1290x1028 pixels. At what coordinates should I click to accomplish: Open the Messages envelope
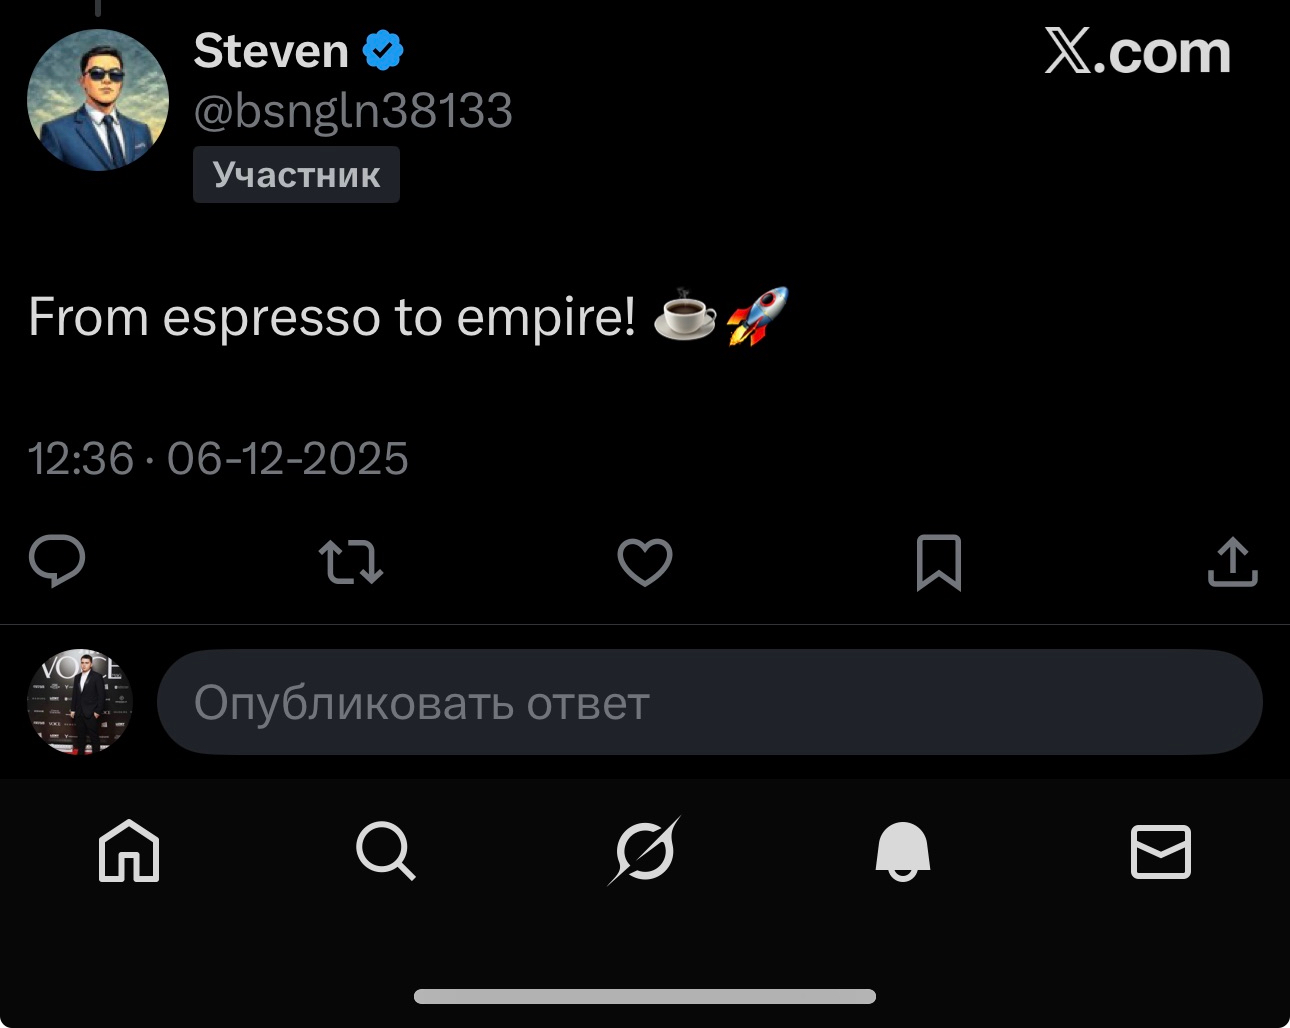(x=1160, y=851)
